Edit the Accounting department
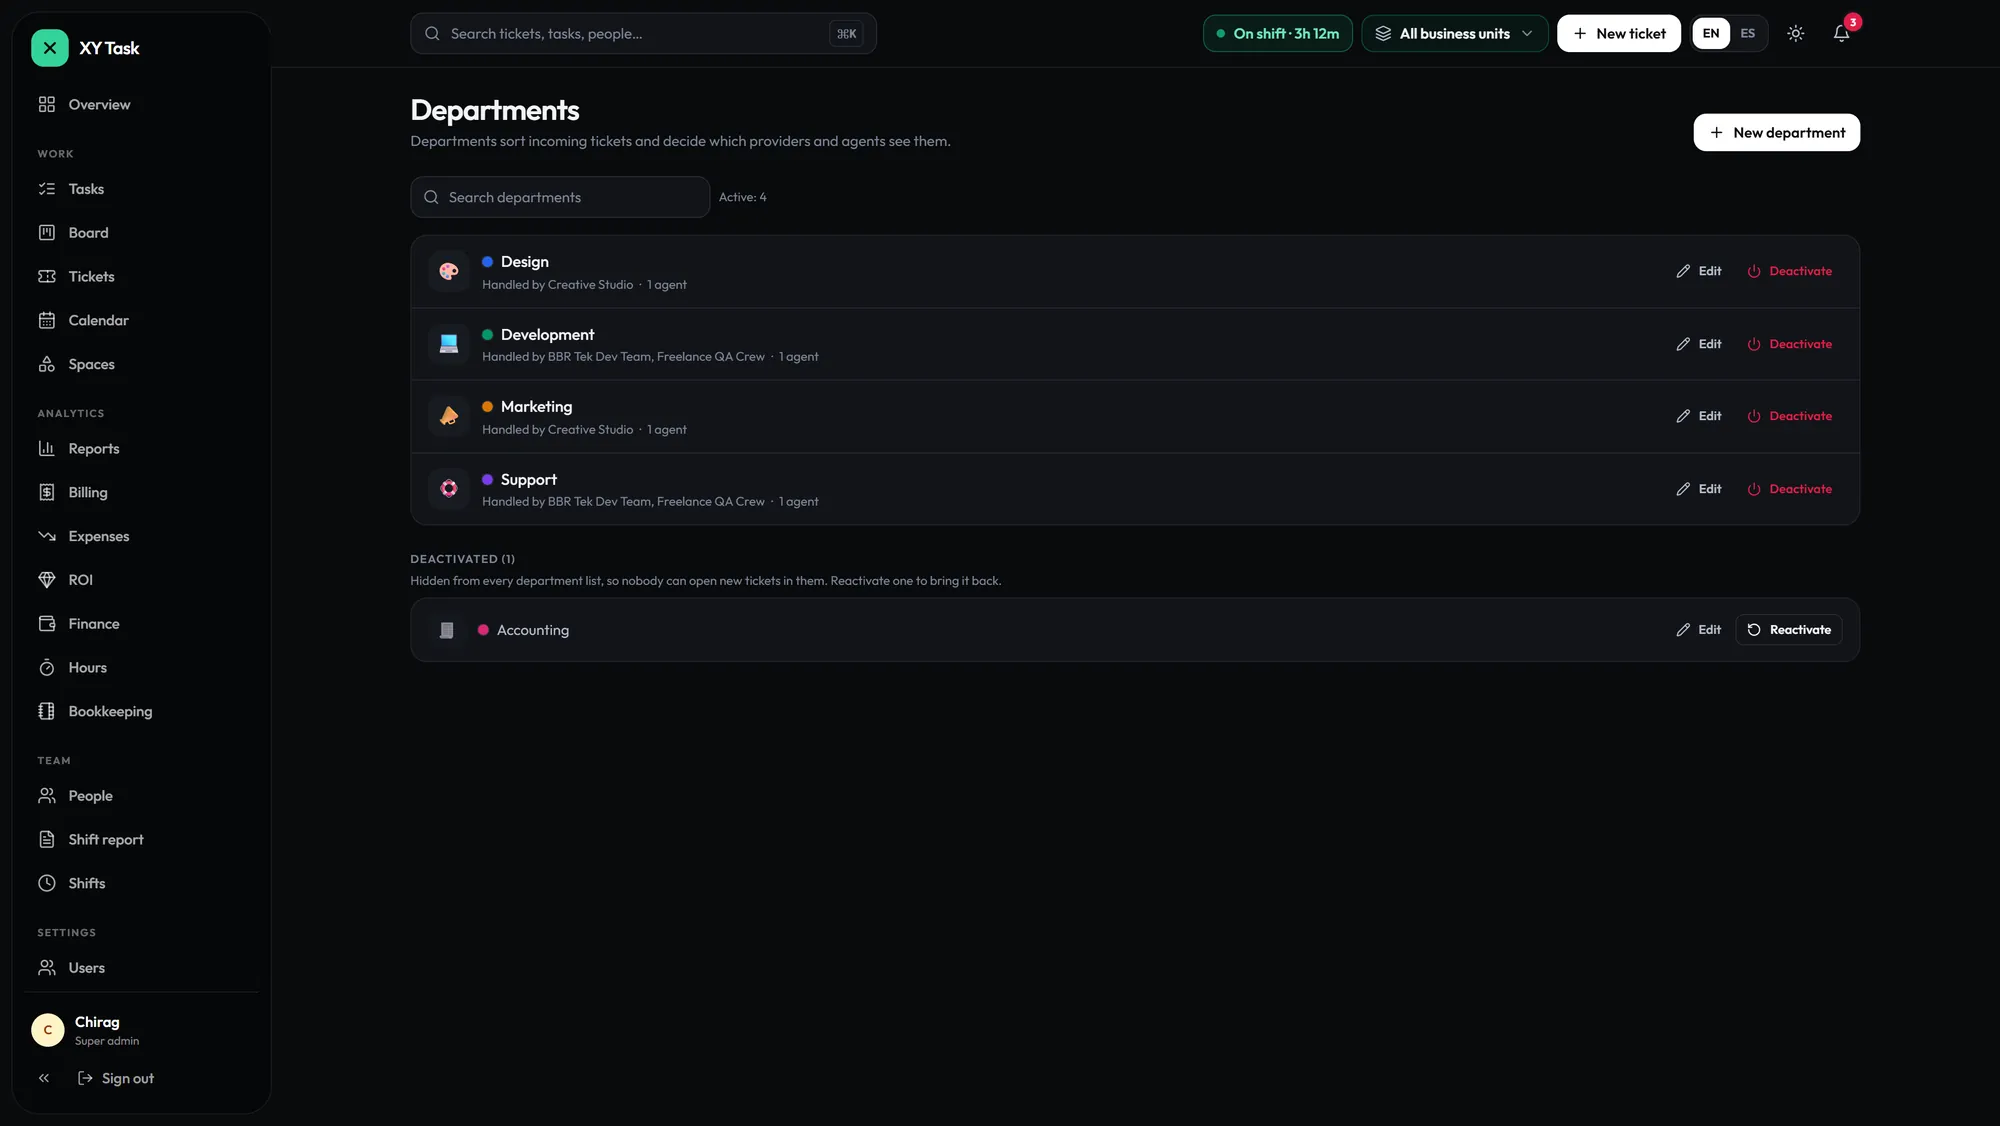Image resolution: width=2000 pixels, height=1126 pixels. pyautogui.click(x=1699, y=630)
